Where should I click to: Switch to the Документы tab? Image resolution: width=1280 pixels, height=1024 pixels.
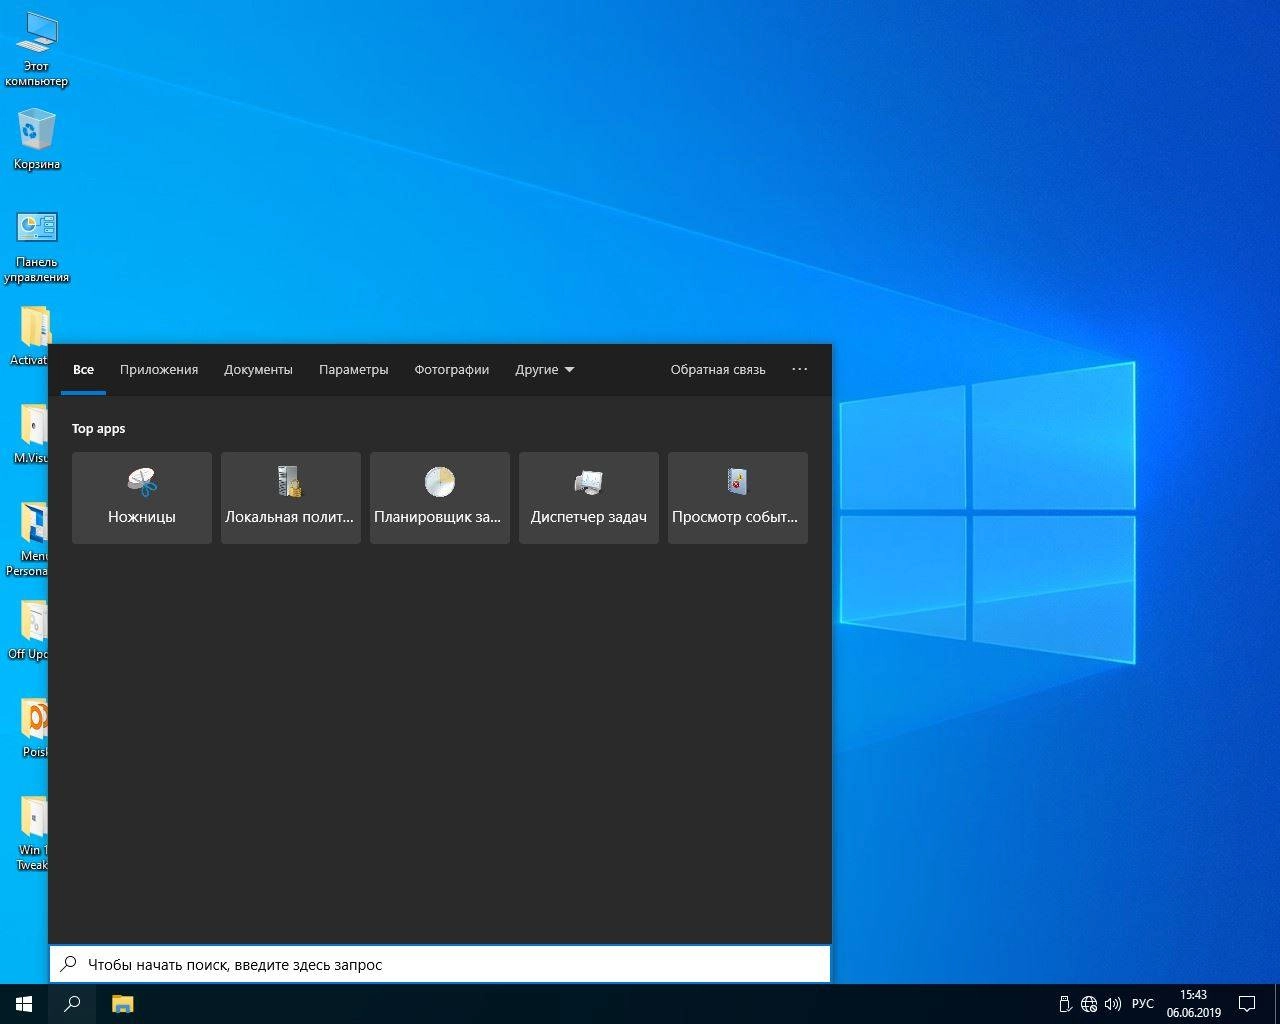pos(258,369)
